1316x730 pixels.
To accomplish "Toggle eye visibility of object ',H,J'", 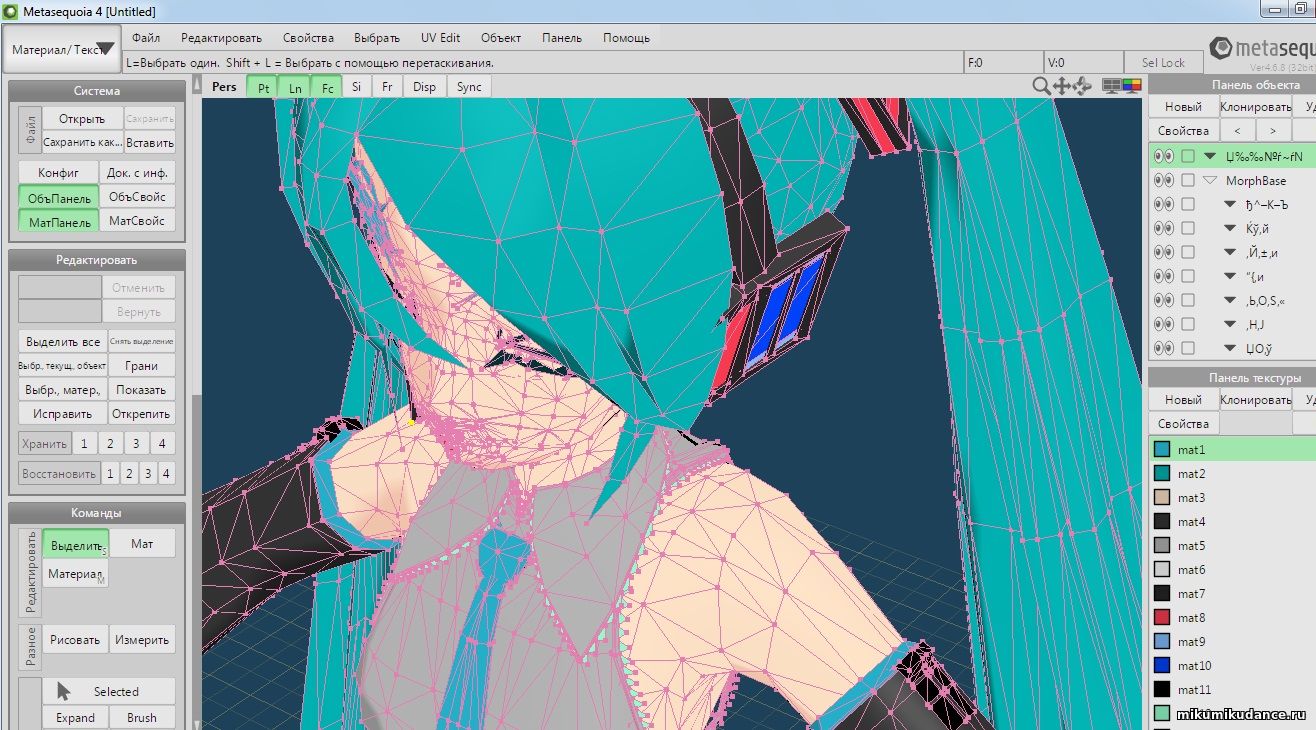I will [1162, 325].
